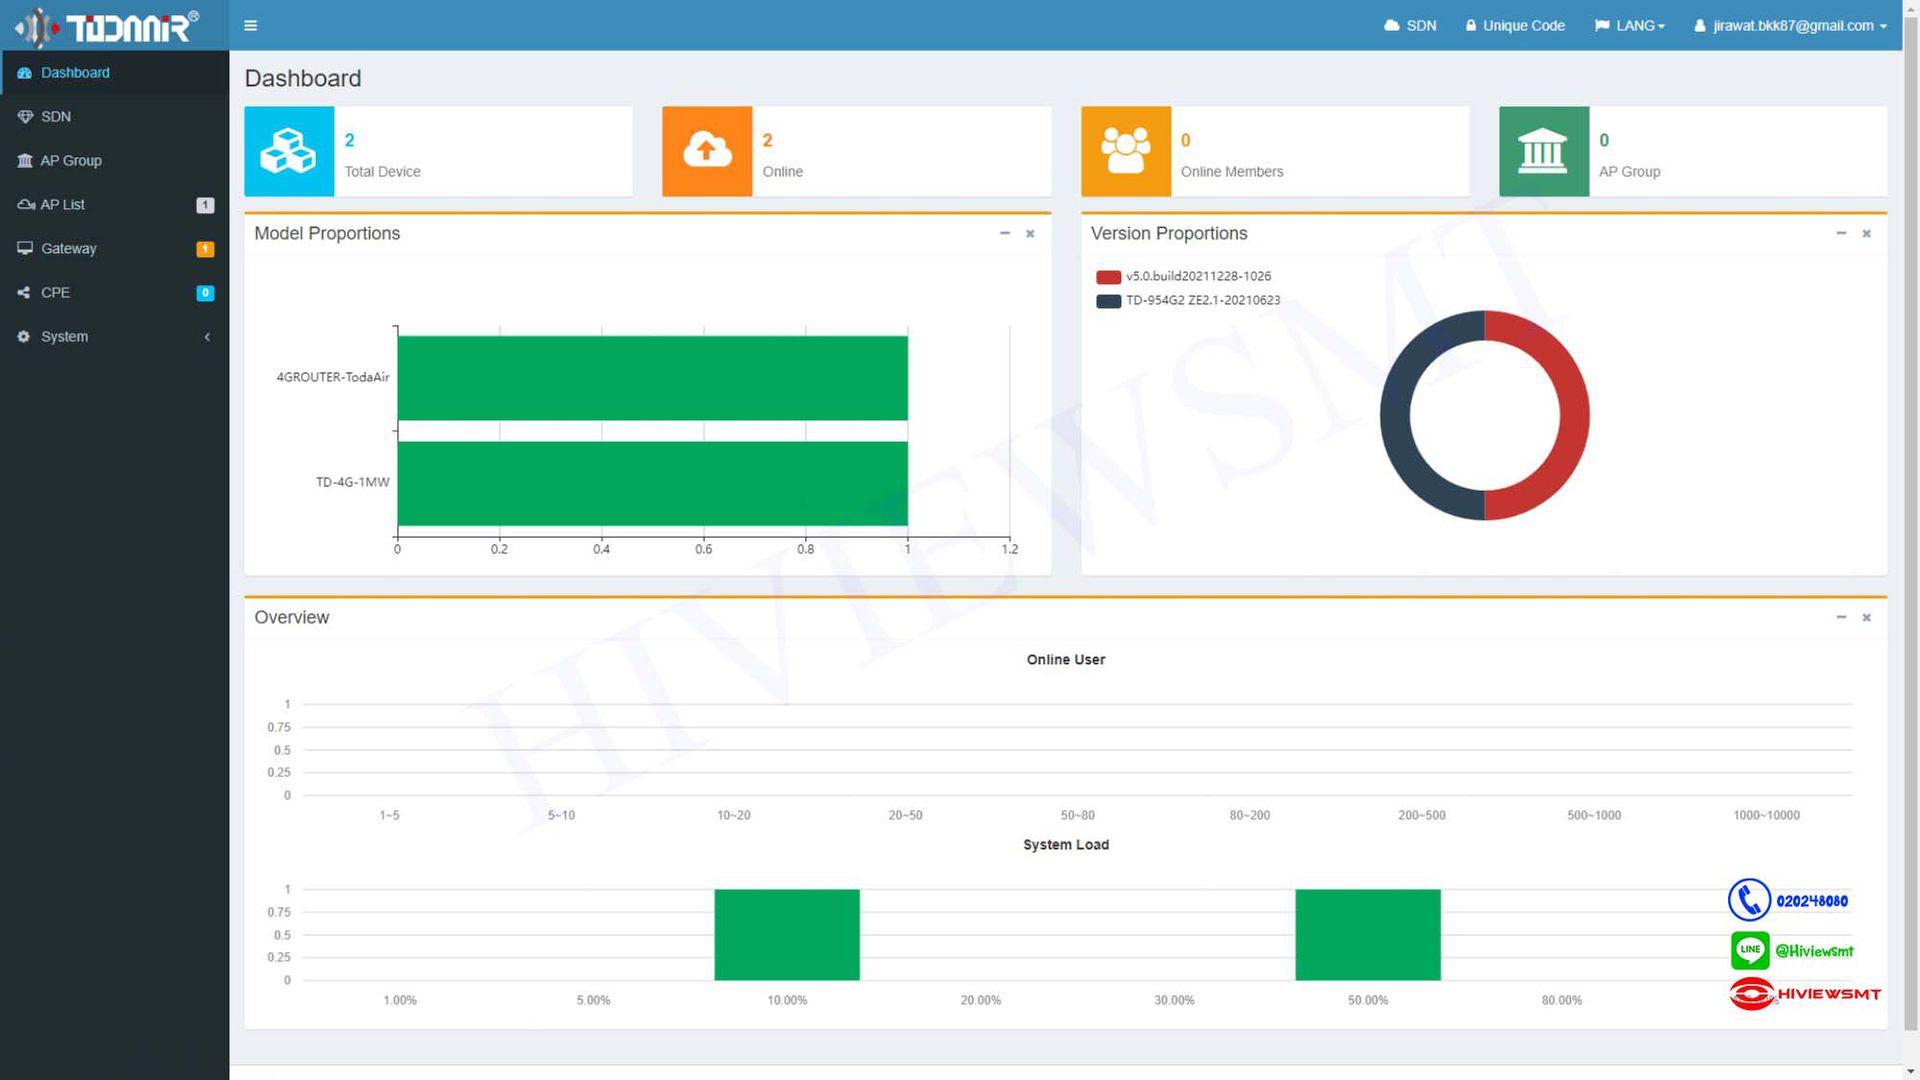Collapse the Model Proportions panel
The width and height of the screenshot is (1920, 1080).
click(x=1004, y=233)
